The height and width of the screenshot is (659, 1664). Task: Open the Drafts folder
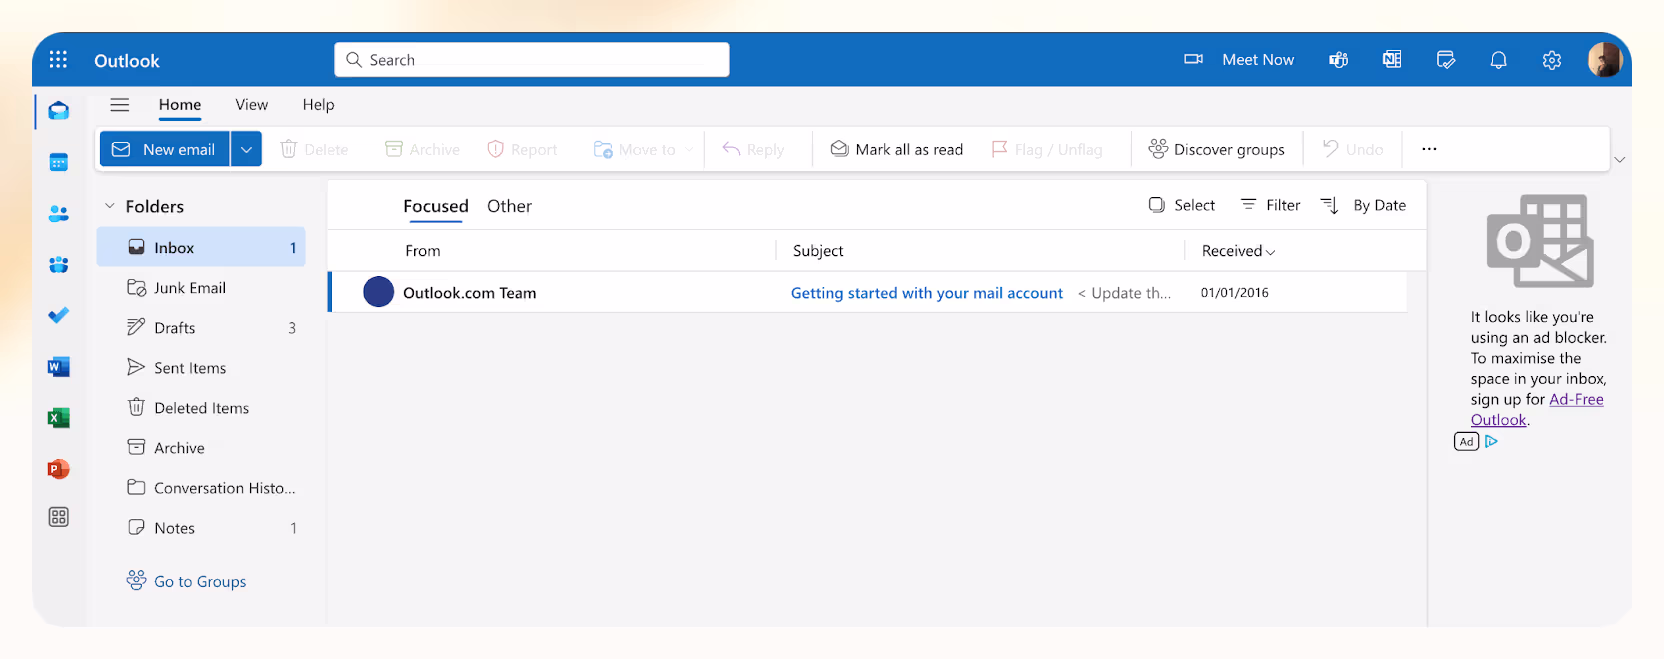coord(201,328)
